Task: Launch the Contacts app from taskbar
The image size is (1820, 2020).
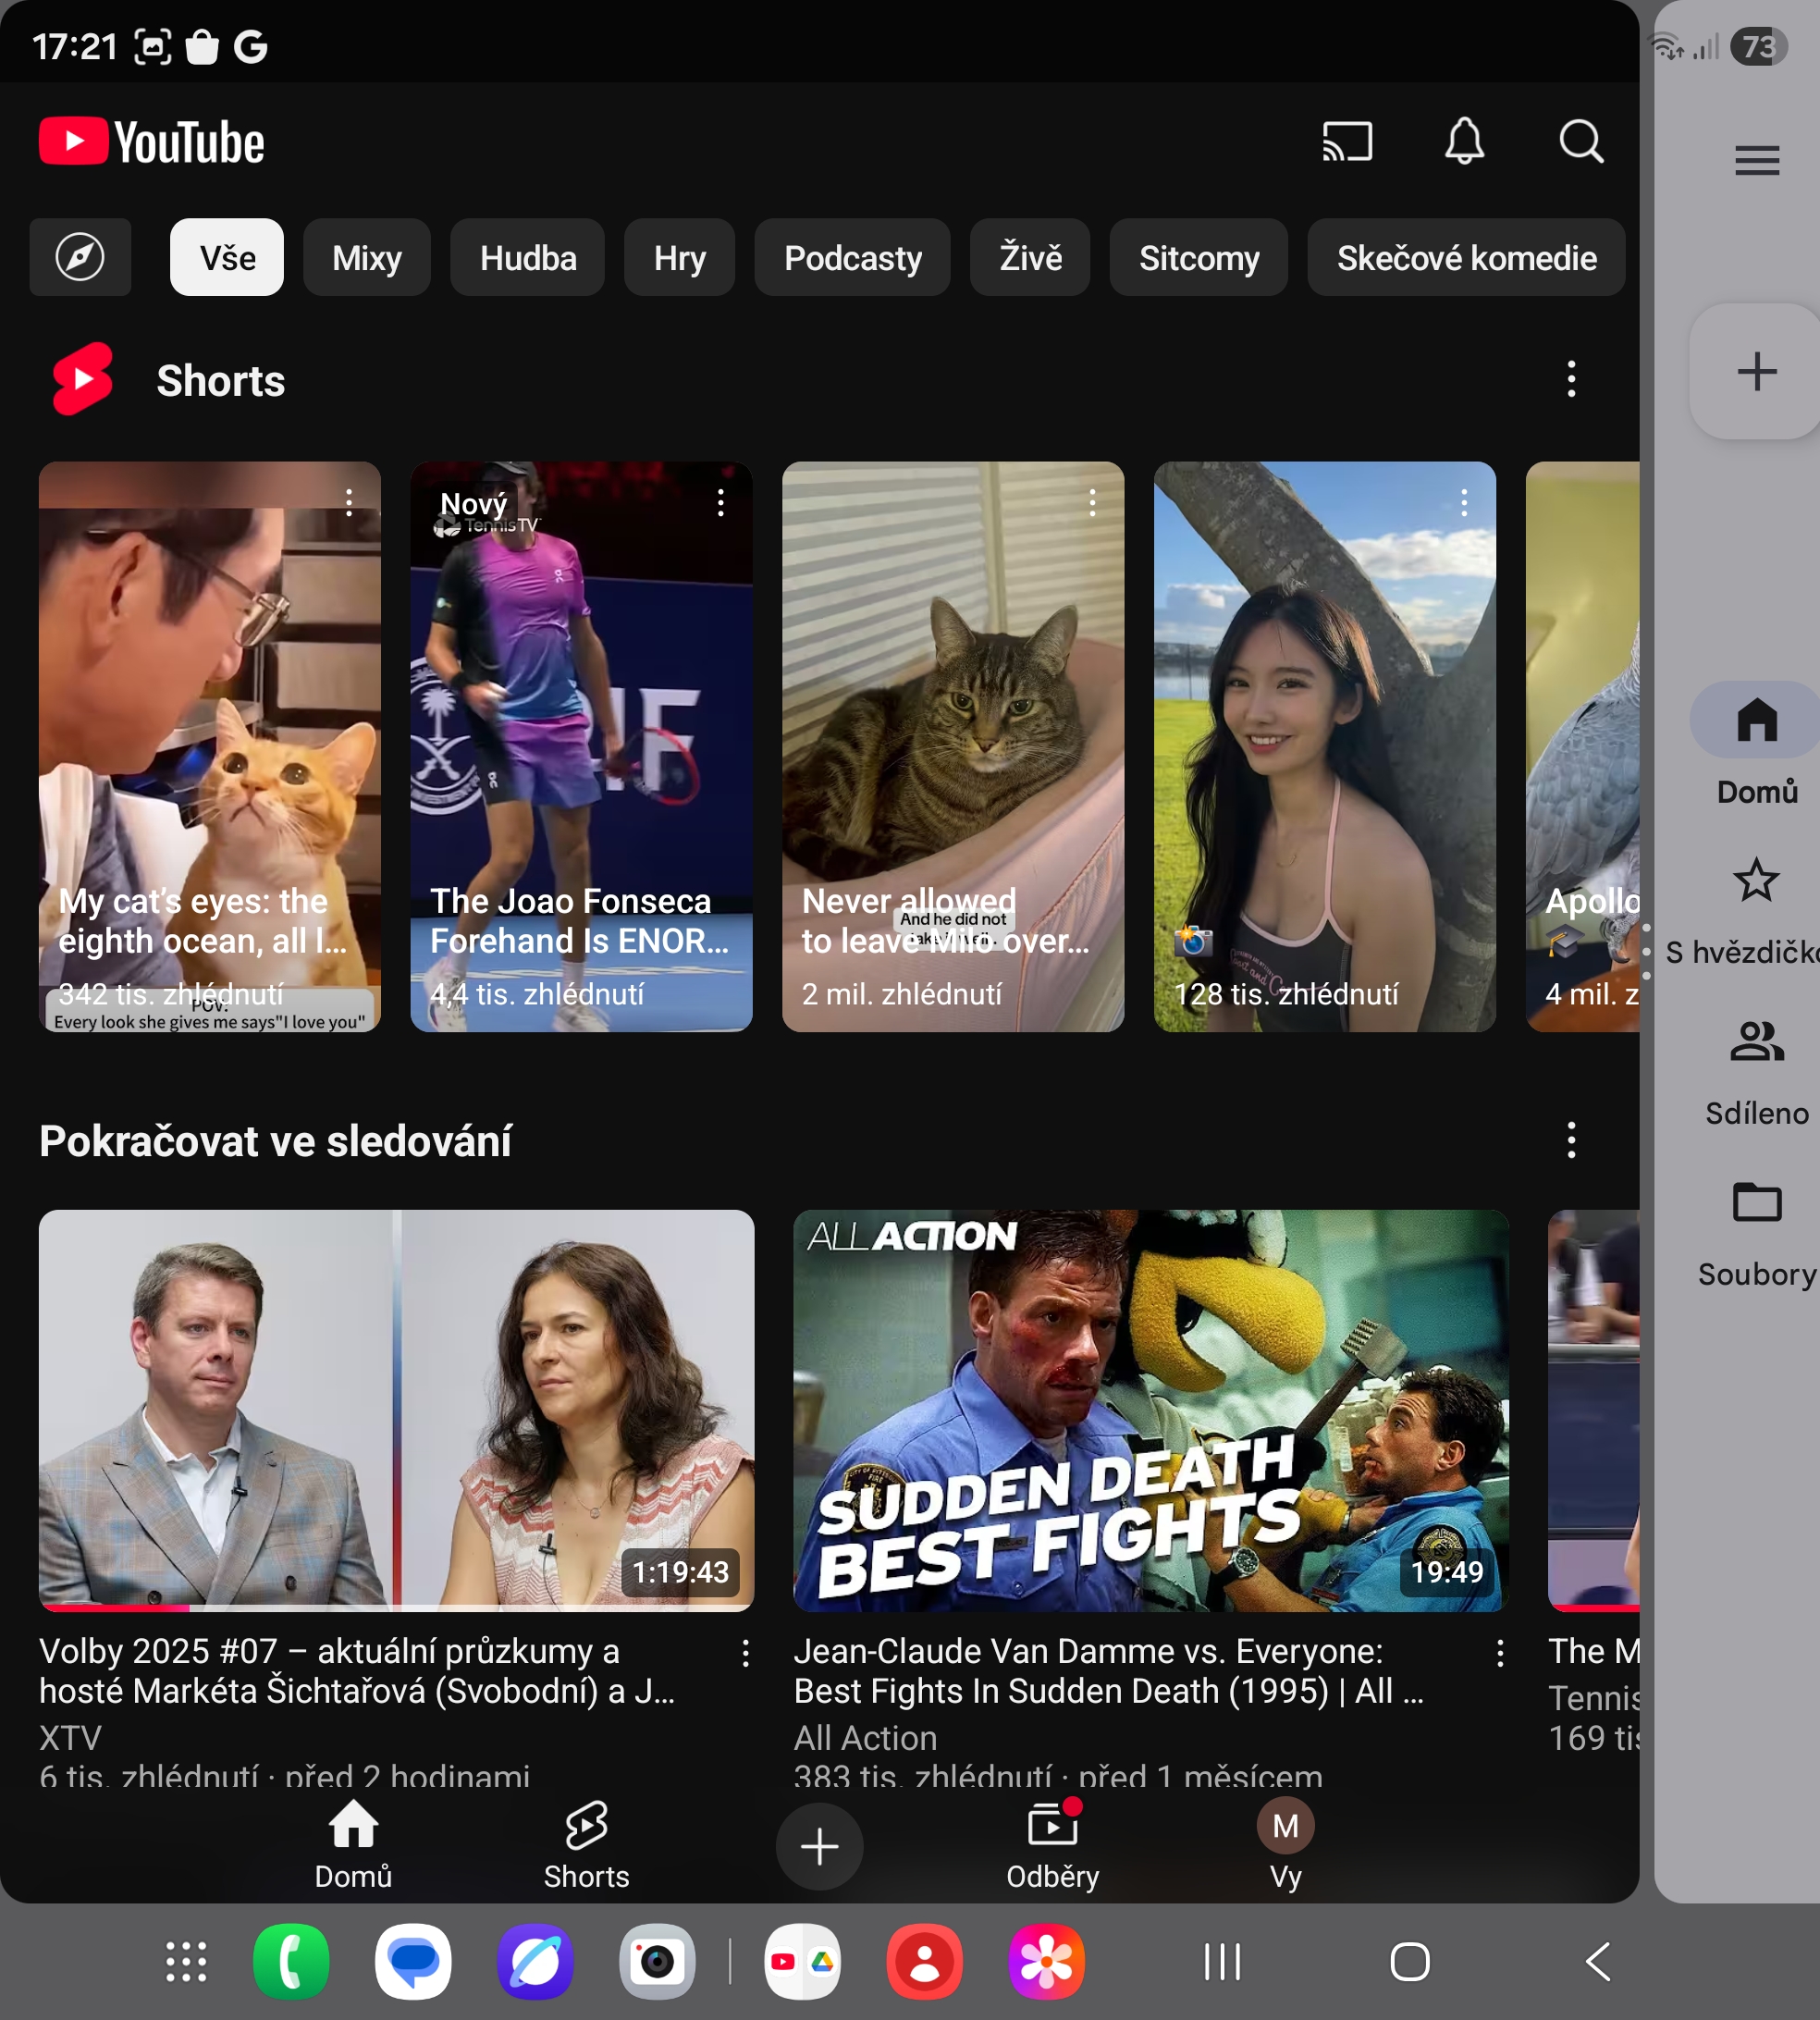Action: coord(925,1962)
